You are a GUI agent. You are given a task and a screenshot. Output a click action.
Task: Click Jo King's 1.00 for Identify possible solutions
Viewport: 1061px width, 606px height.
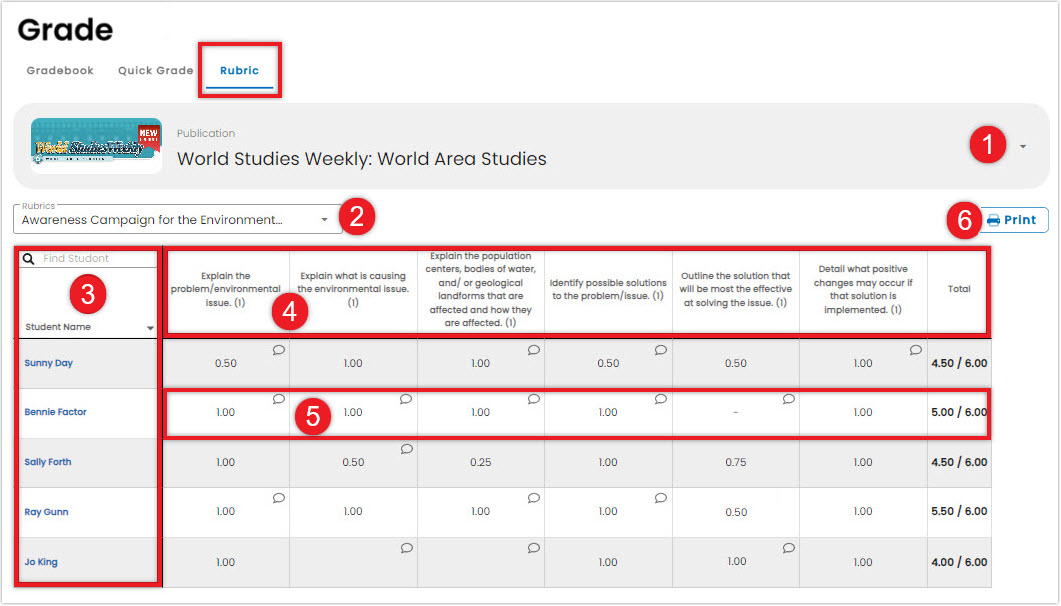(x=608, y=562)
